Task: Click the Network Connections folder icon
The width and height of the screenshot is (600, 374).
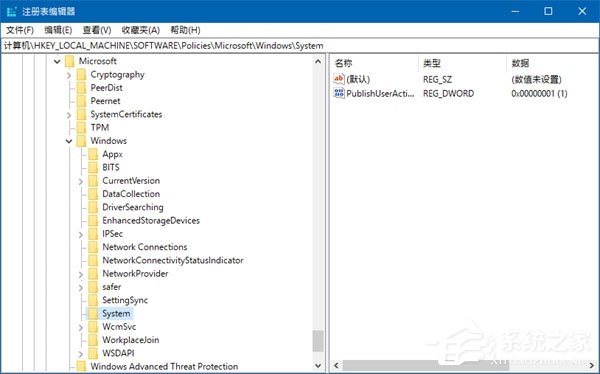Action: click(x=93, y=247)
